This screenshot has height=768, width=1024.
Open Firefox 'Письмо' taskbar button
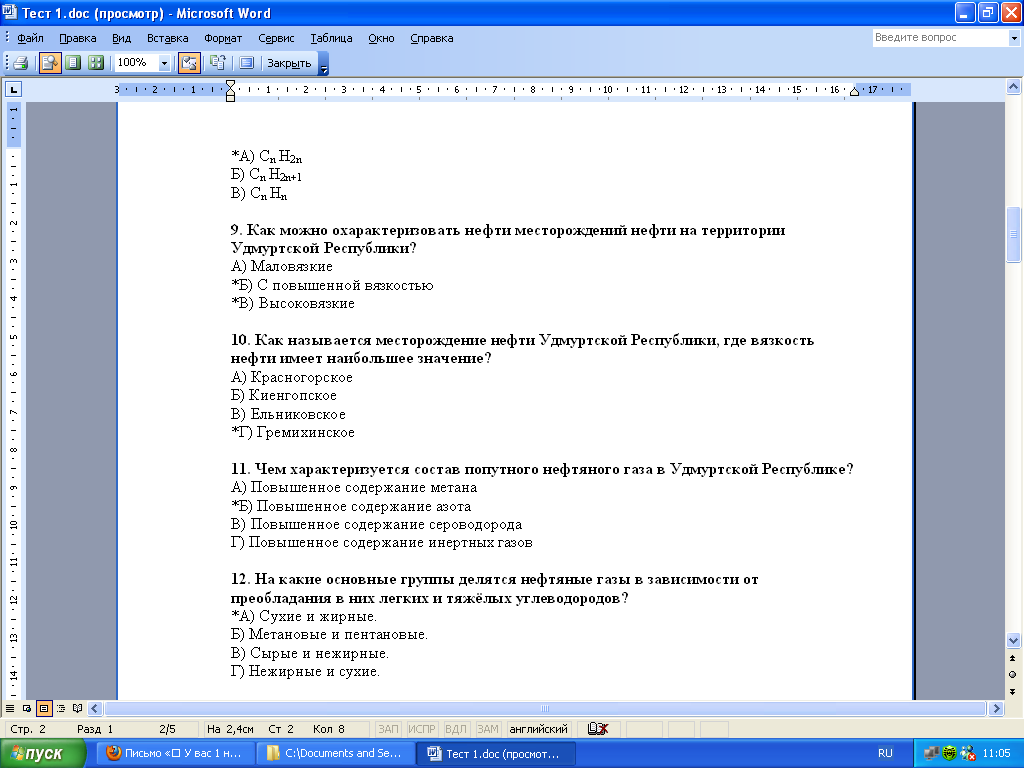coord(176,753)
